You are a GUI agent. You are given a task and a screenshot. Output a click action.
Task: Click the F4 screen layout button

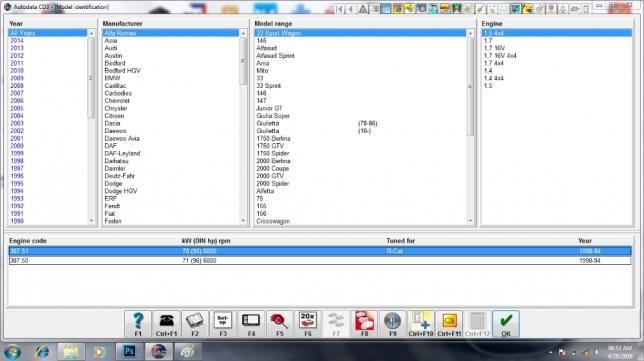pyautogui.click(x=251, y=324)
